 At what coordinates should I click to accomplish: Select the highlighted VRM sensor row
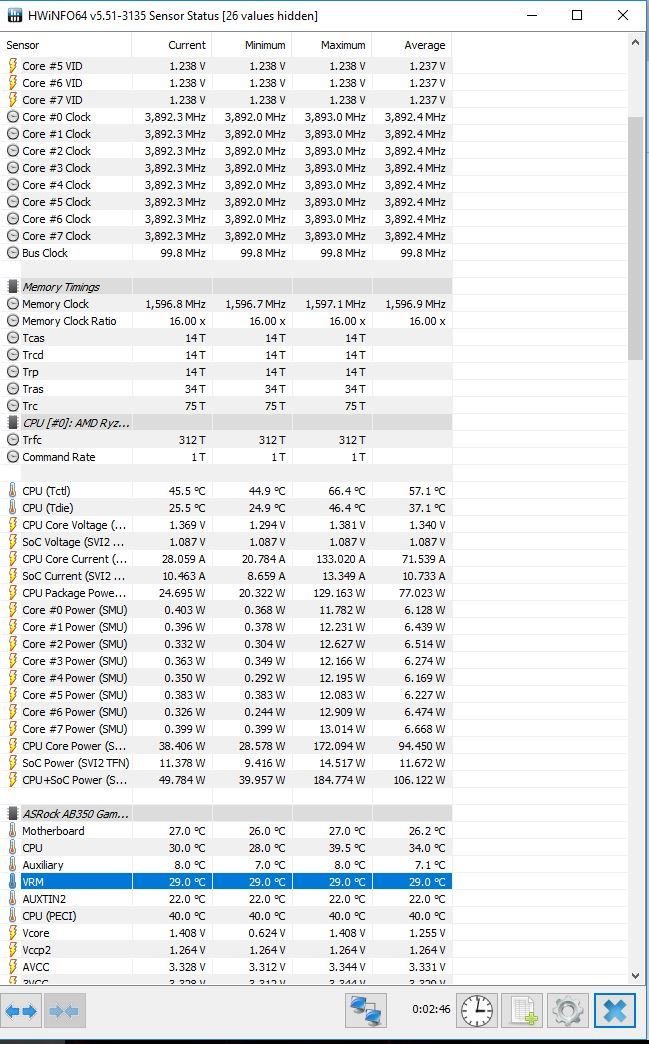(226, 882)
